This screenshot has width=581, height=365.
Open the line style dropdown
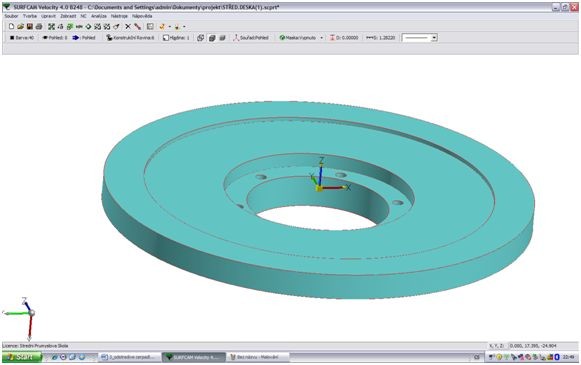(434, 38)
